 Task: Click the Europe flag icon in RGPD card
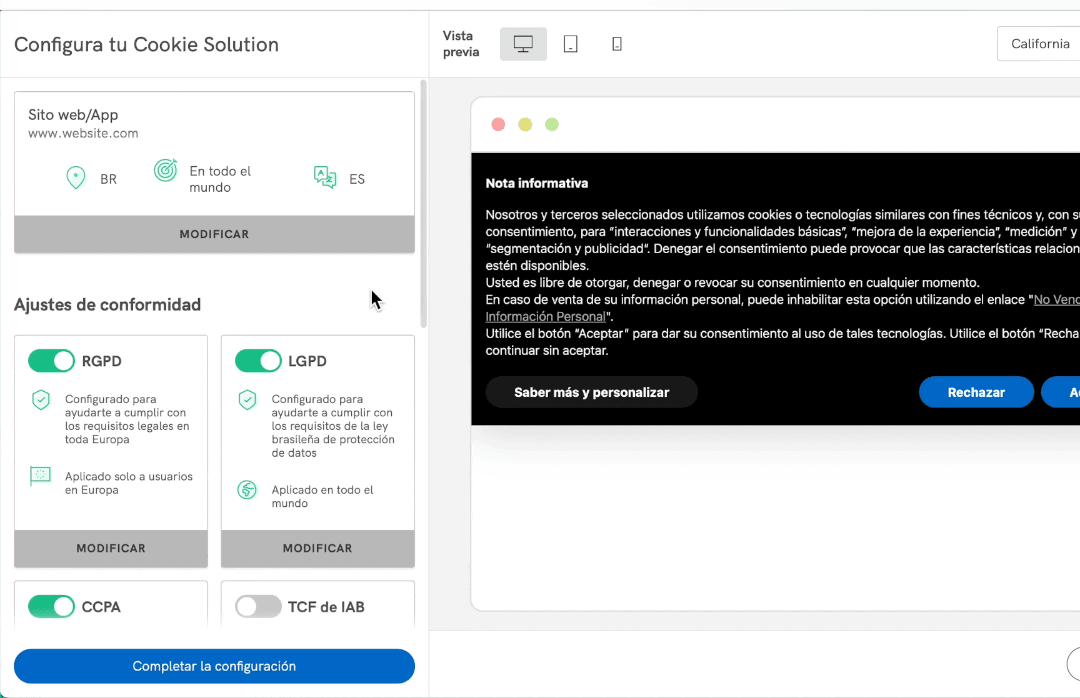pos(41,476)
